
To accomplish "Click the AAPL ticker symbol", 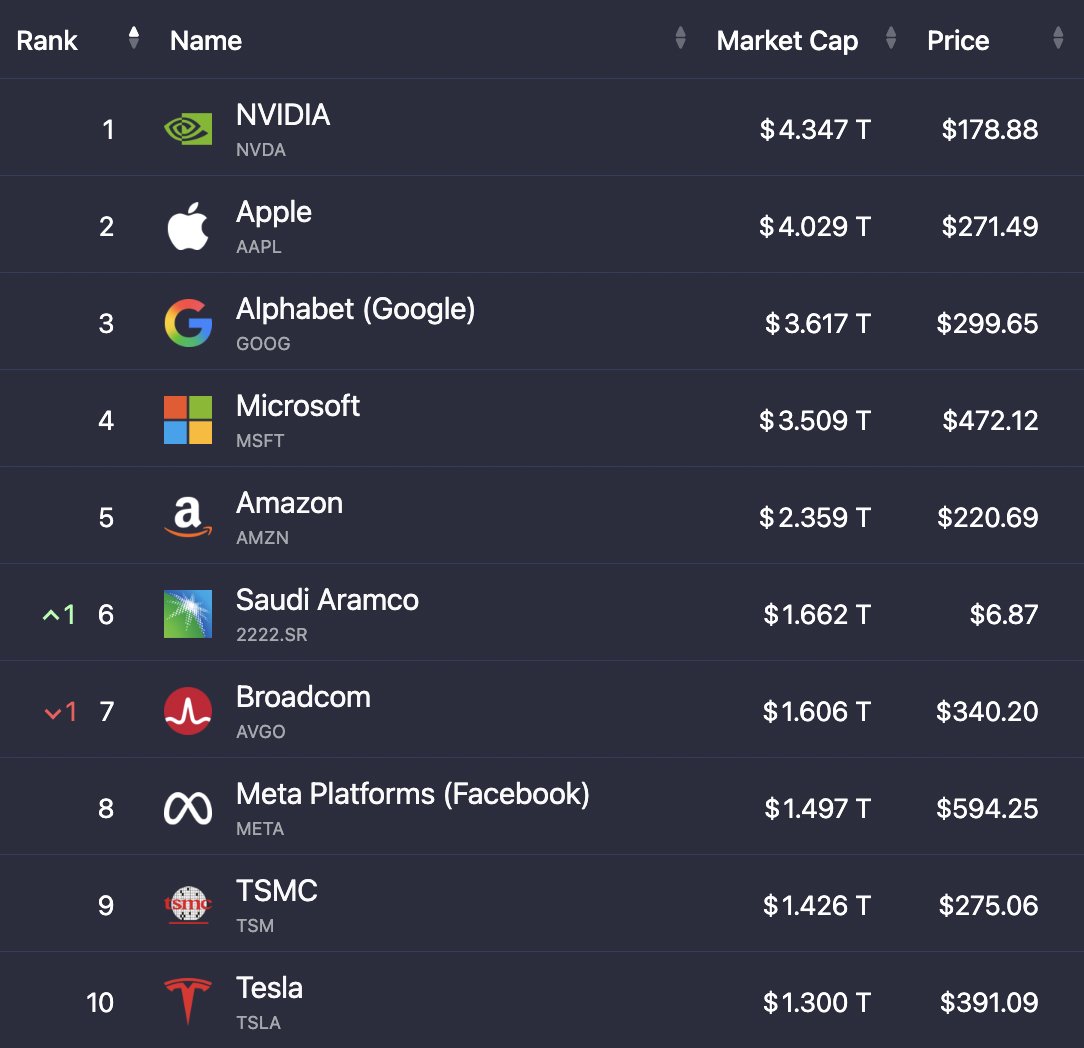I will click(x=259, y=247).
